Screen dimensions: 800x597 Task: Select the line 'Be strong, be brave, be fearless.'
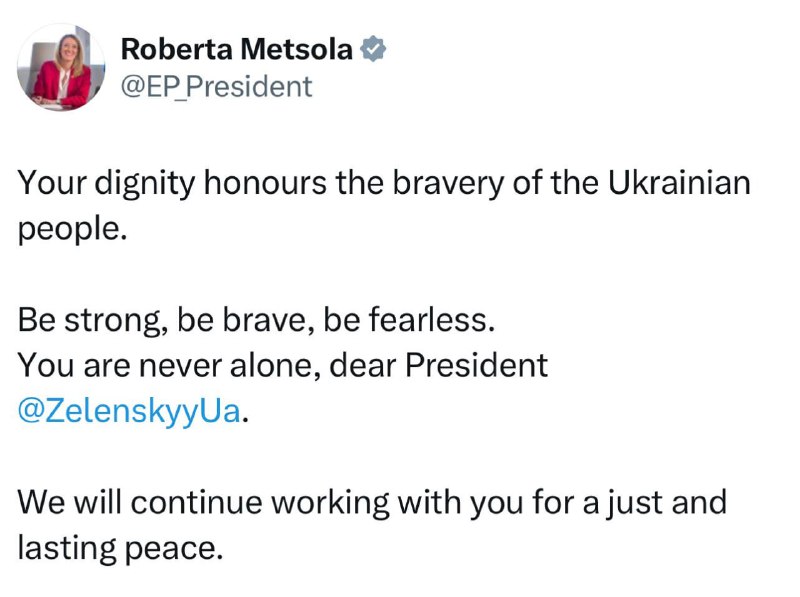(x=256, y=321)
